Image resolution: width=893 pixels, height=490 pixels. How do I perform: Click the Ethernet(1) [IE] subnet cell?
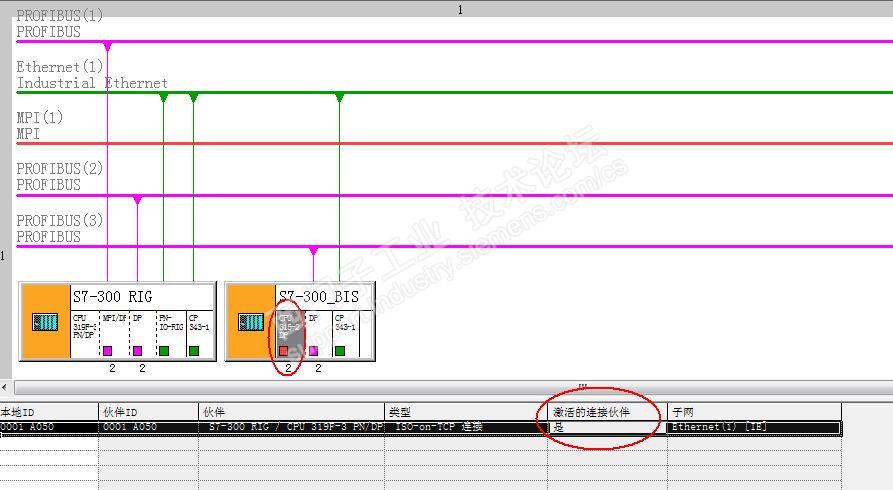[755, 427]
